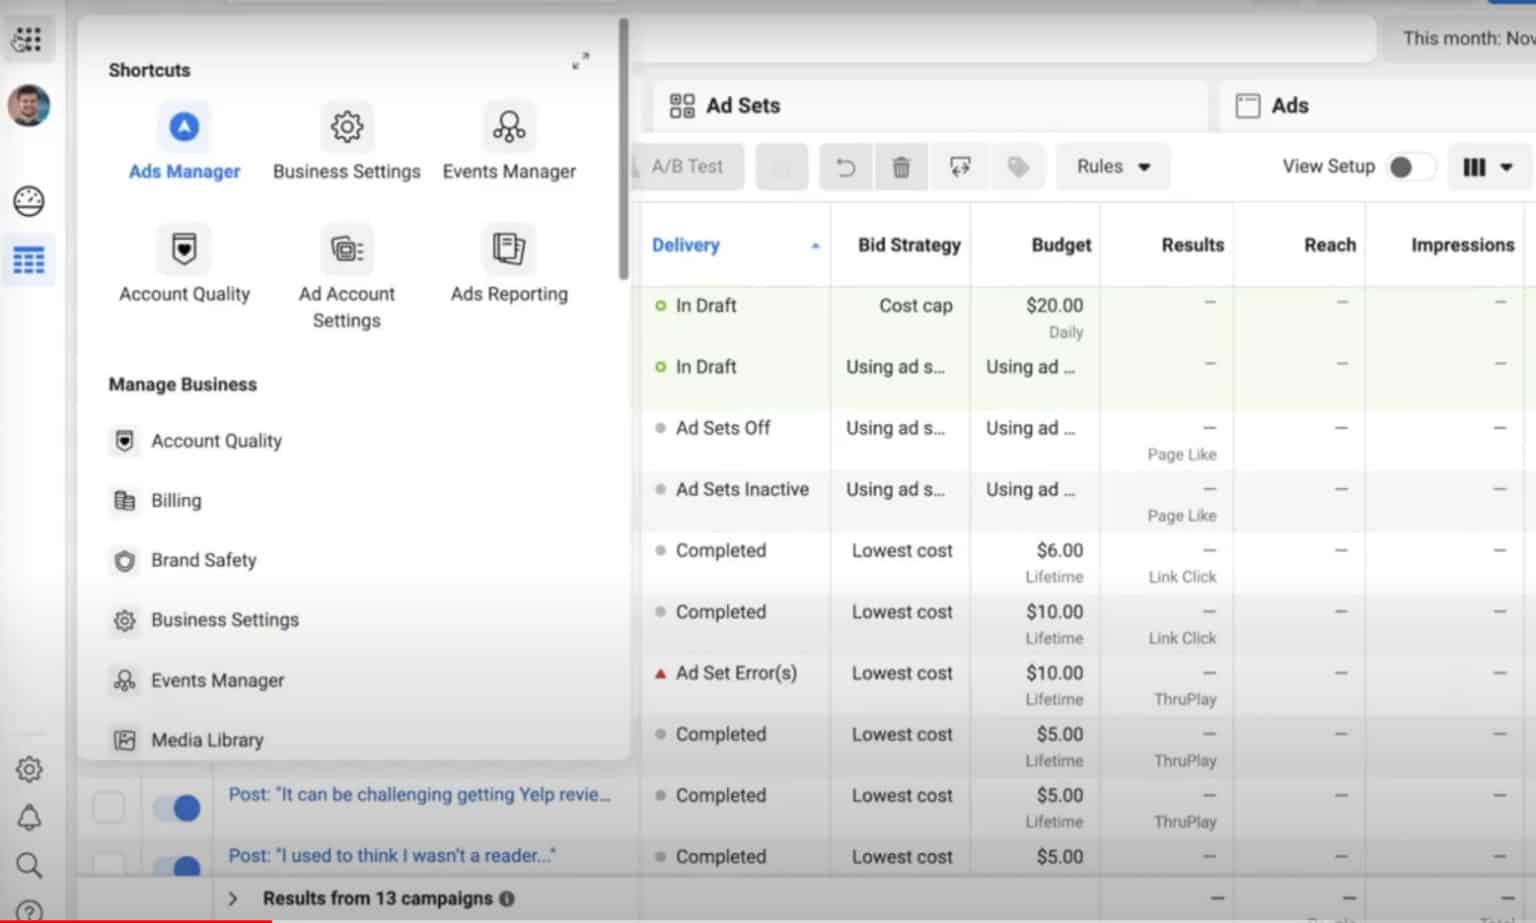Toggle off the Yelp review post campaign
This screenshot has height=923, width=1536.
pos(177,807)
